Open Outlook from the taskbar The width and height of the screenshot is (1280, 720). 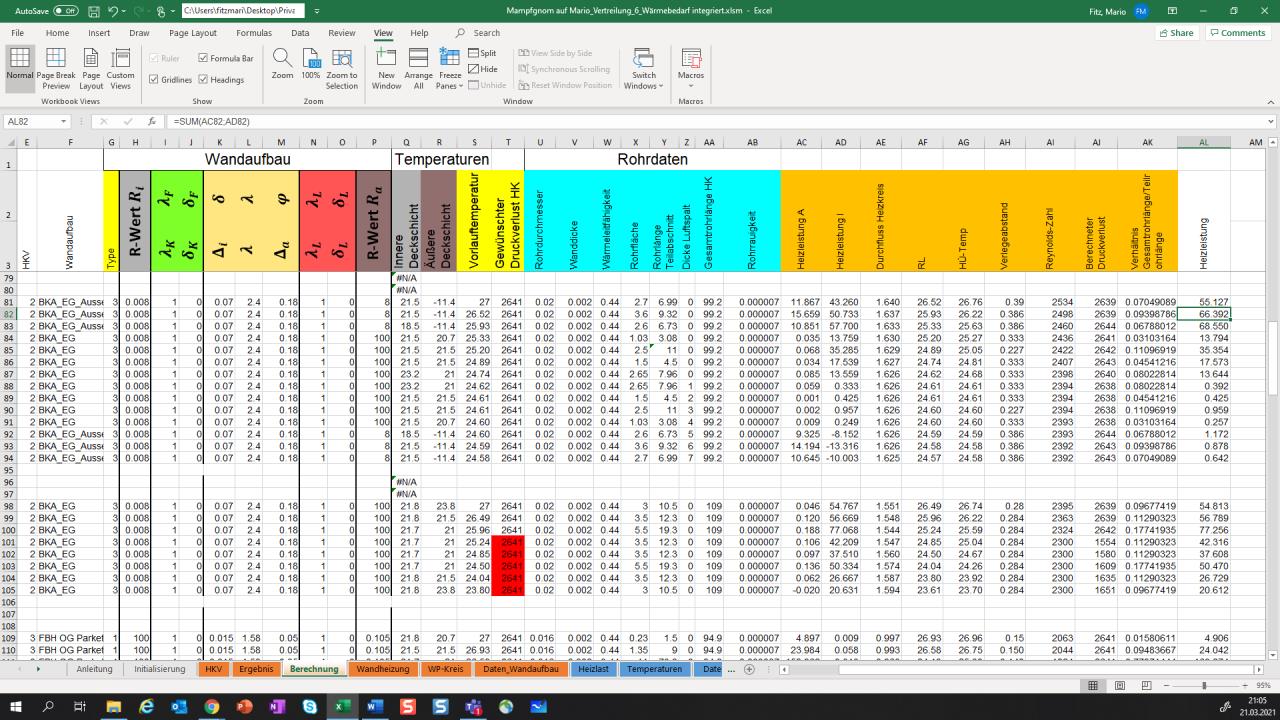(x=179, y=706)
